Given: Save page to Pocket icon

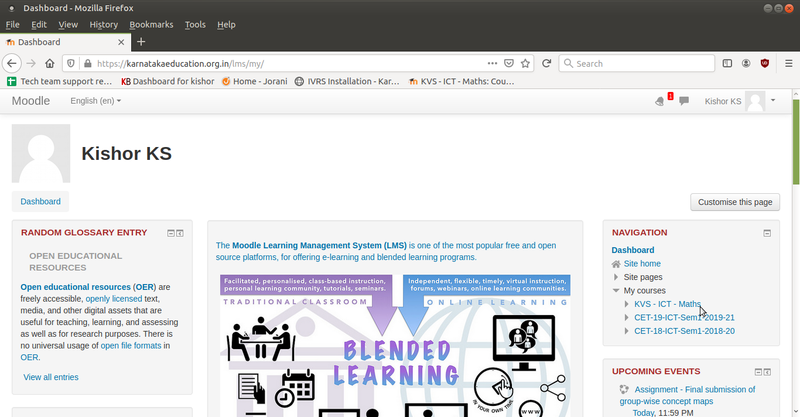Looking at the screenshot, I should 509,63.
